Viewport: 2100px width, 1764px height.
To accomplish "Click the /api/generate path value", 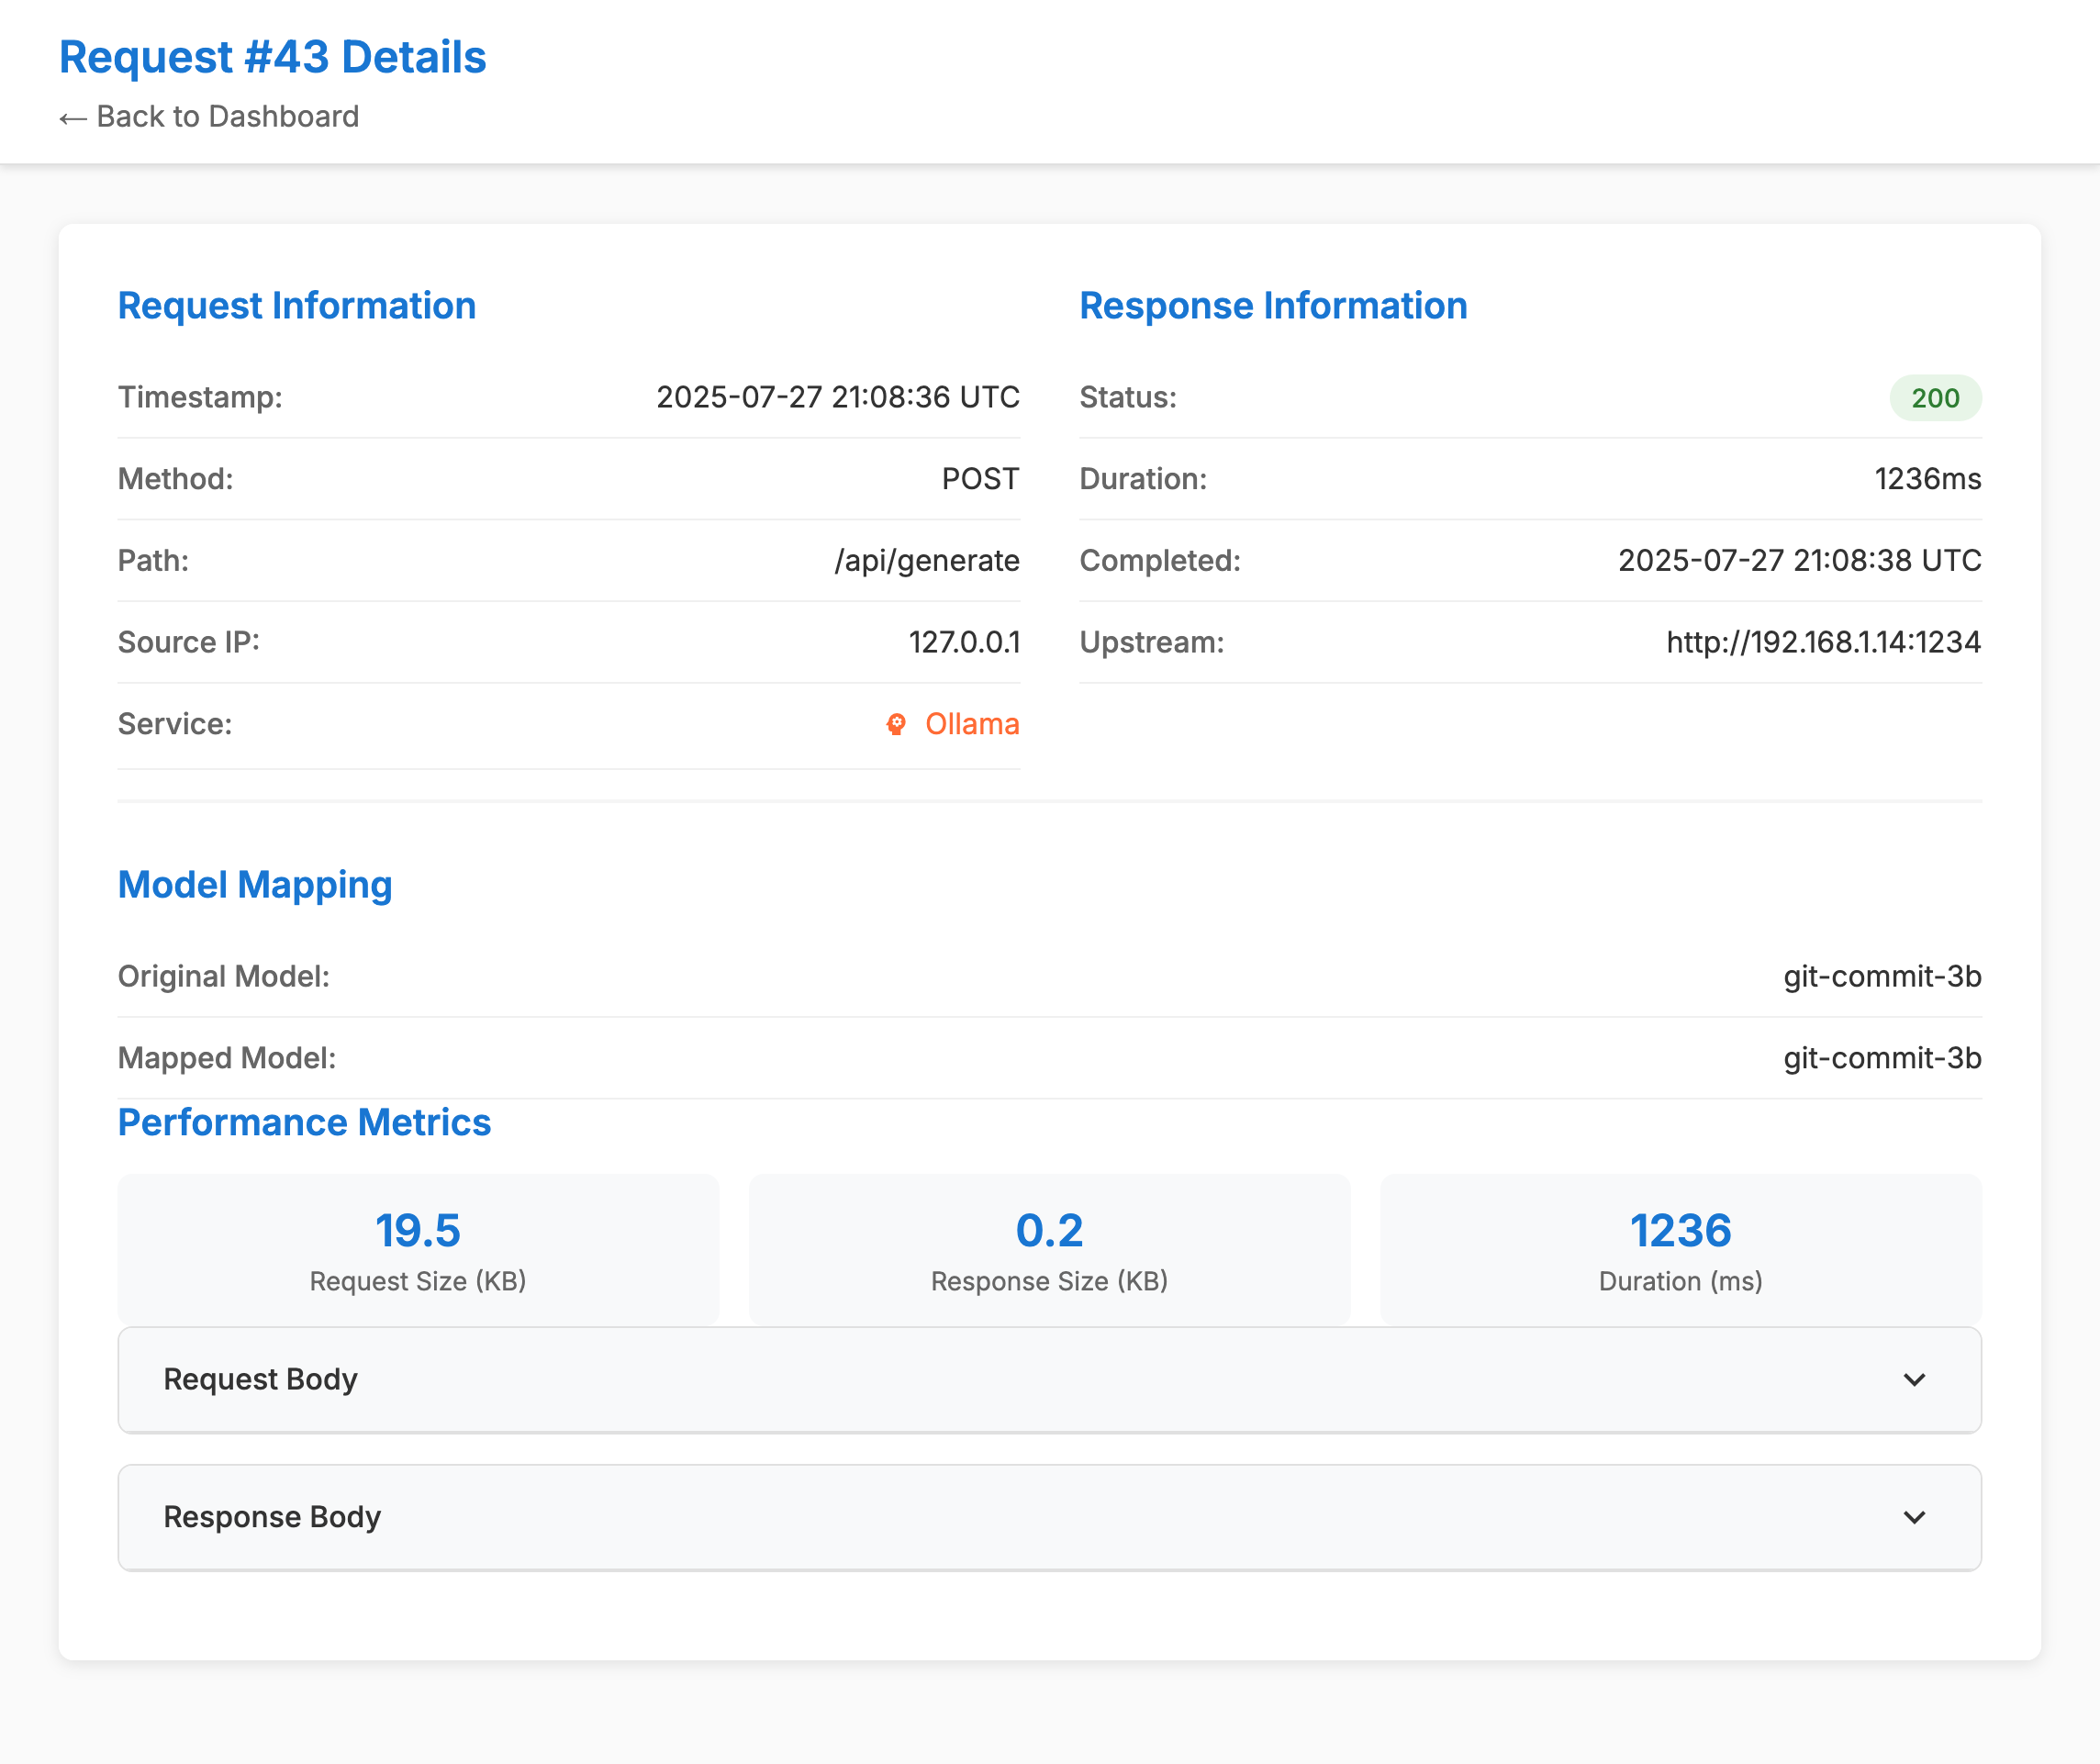I will pos(927,561).
